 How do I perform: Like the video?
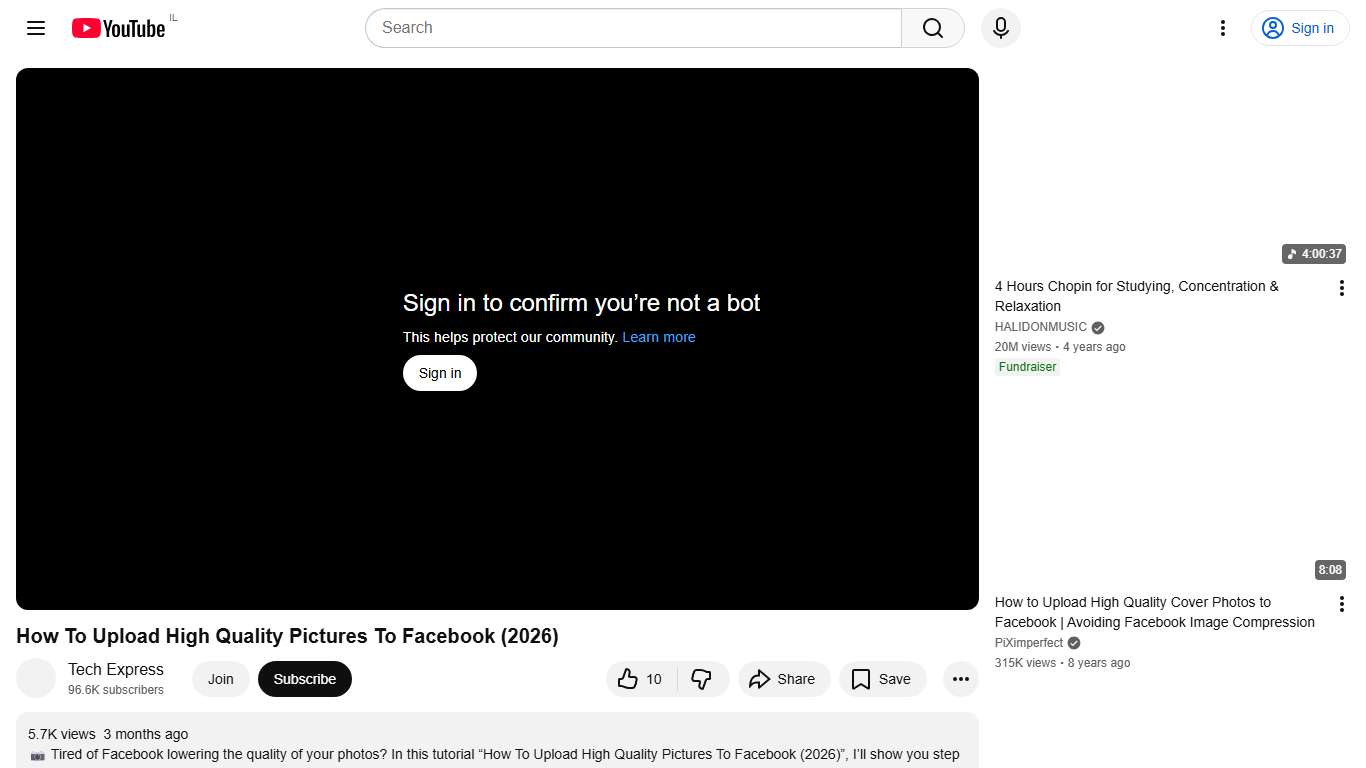click(638, 679)
